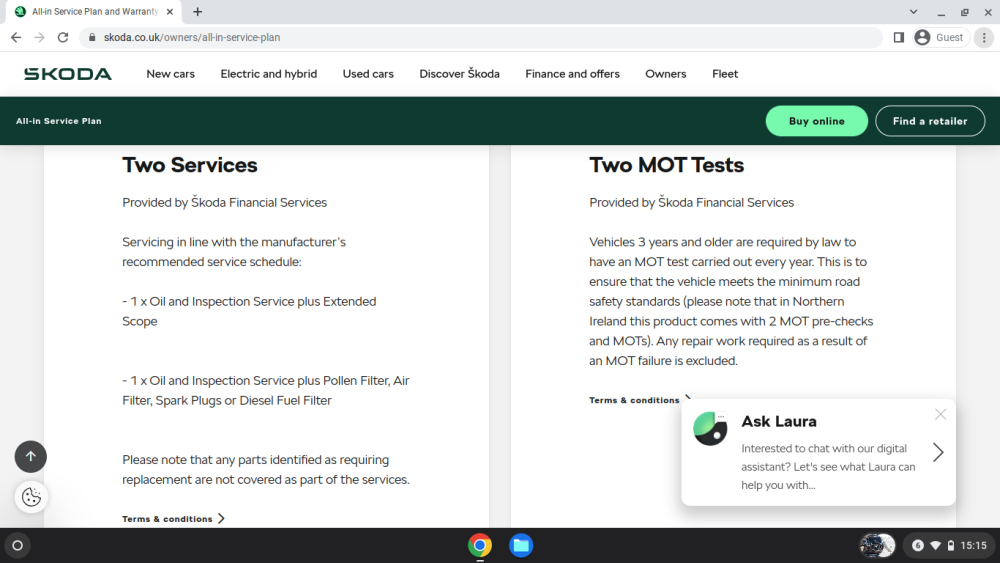Click Chrome icon in shelf
The image size is (1000, 563).
480,546
